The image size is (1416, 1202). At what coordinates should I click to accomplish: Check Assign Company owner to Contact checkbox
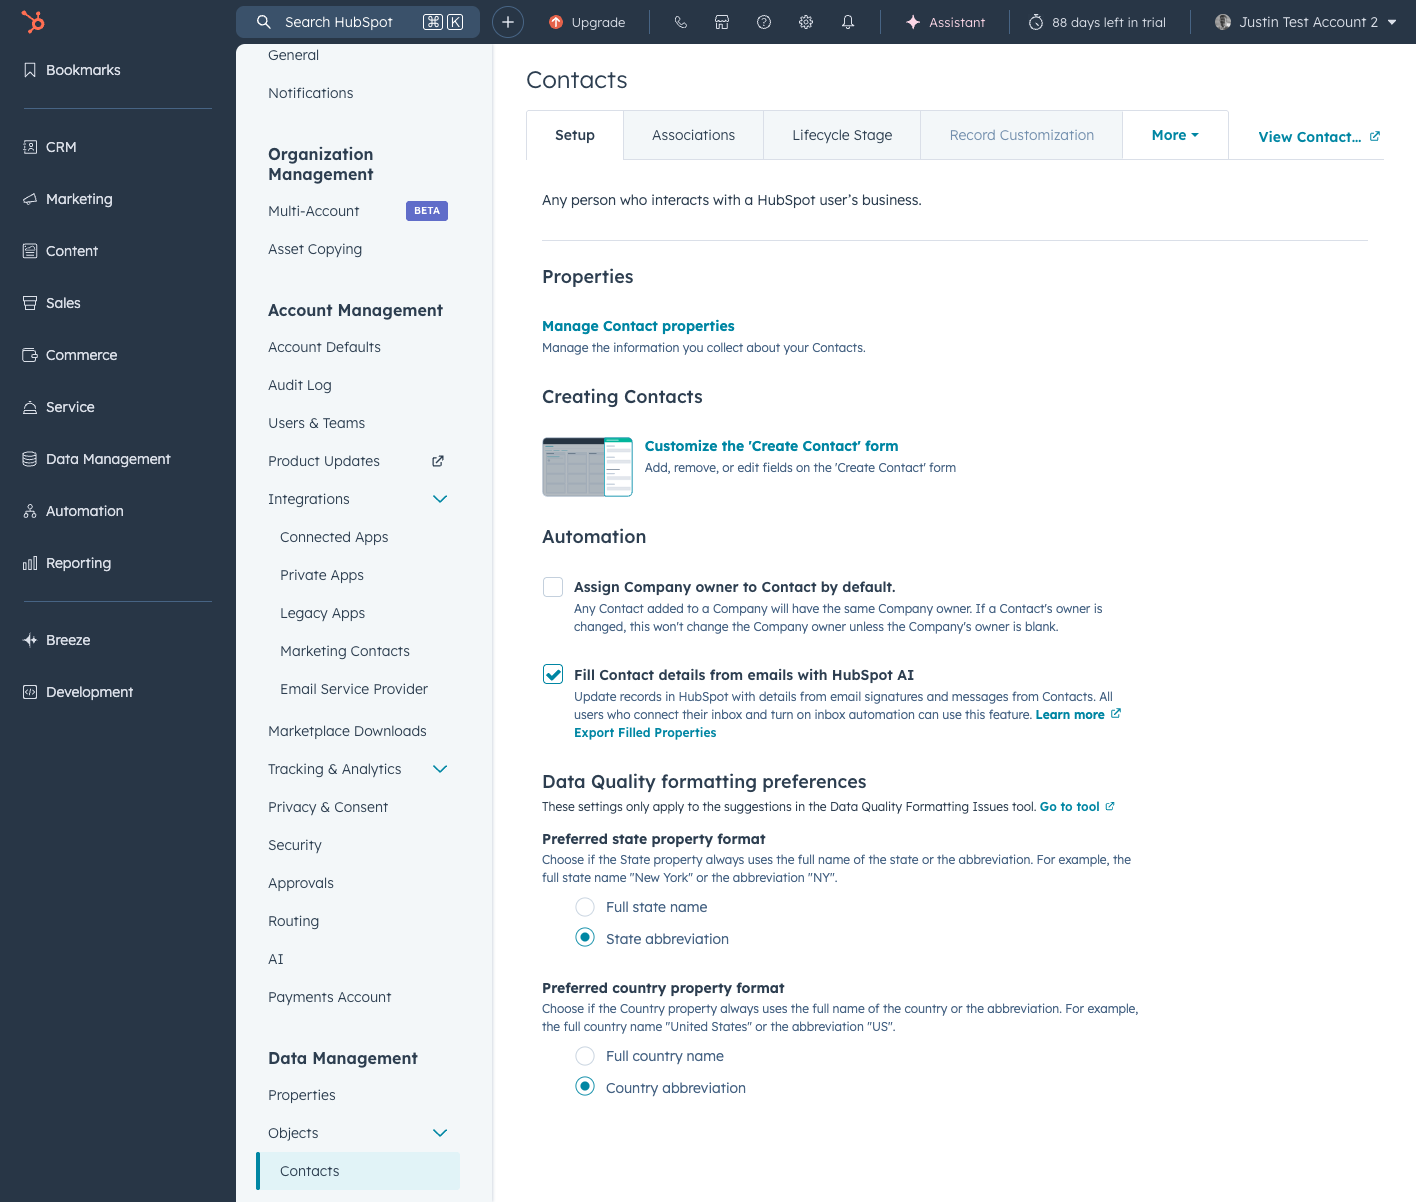pyautogui.click(x=553, y=587)
